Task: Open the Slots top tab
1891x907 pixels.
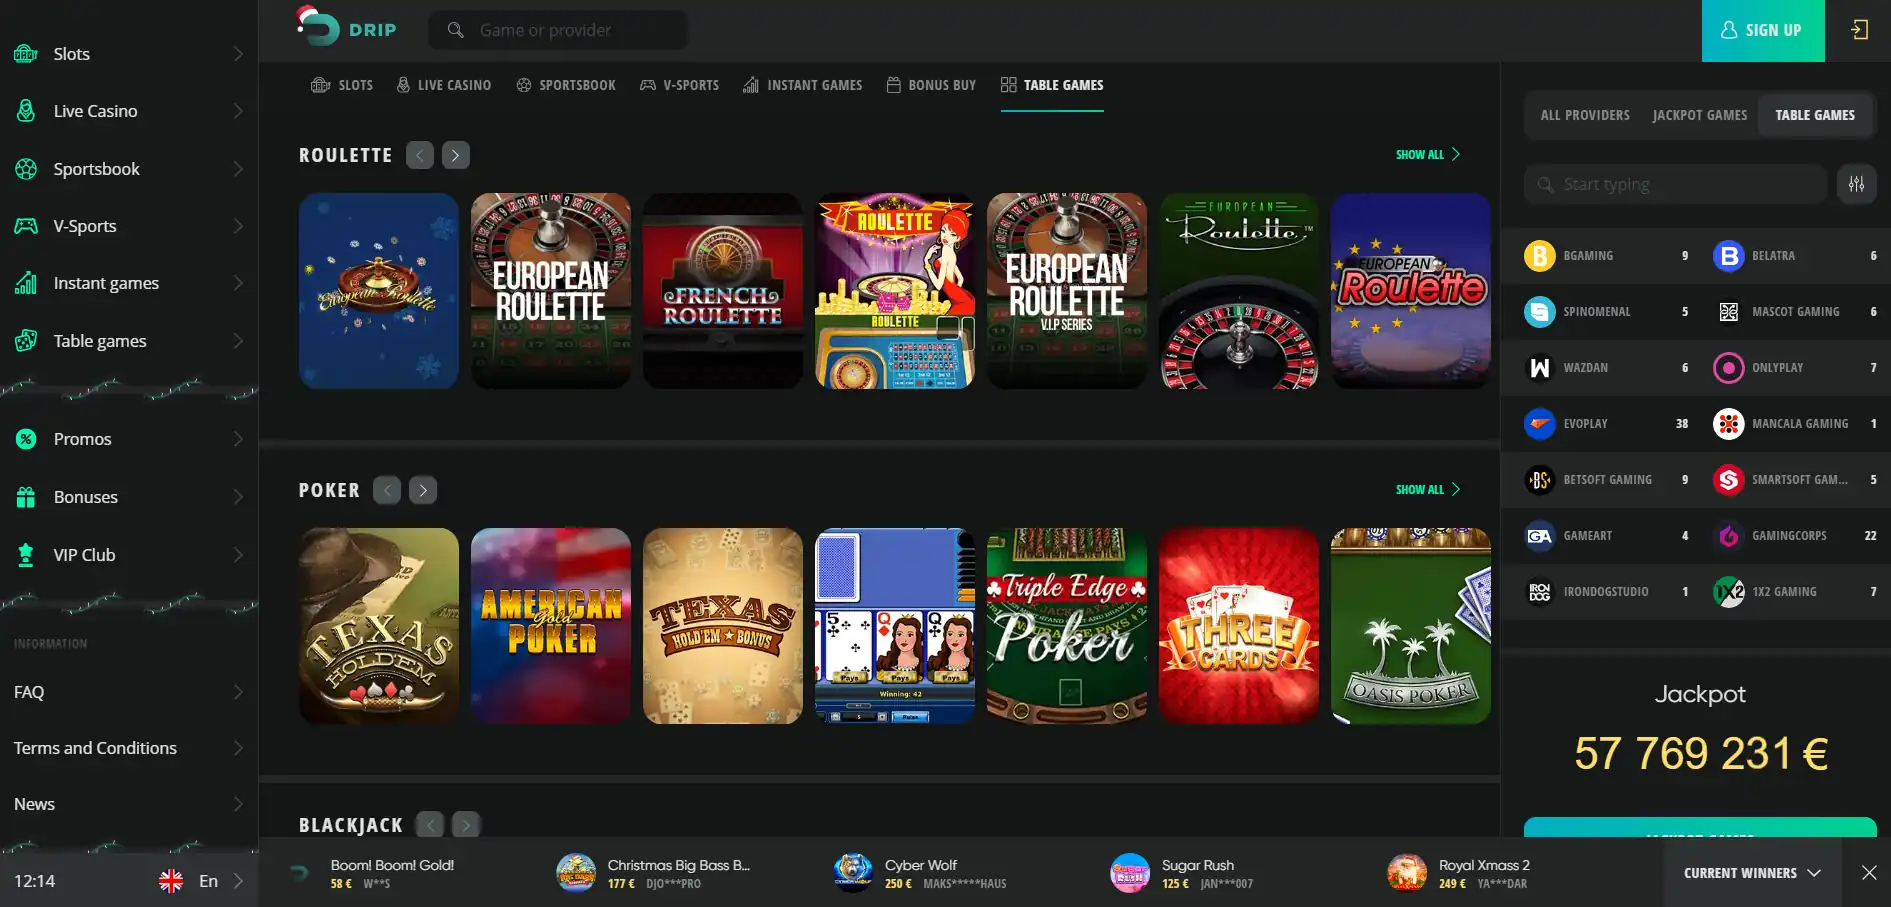Action: [x=342, y=85]
